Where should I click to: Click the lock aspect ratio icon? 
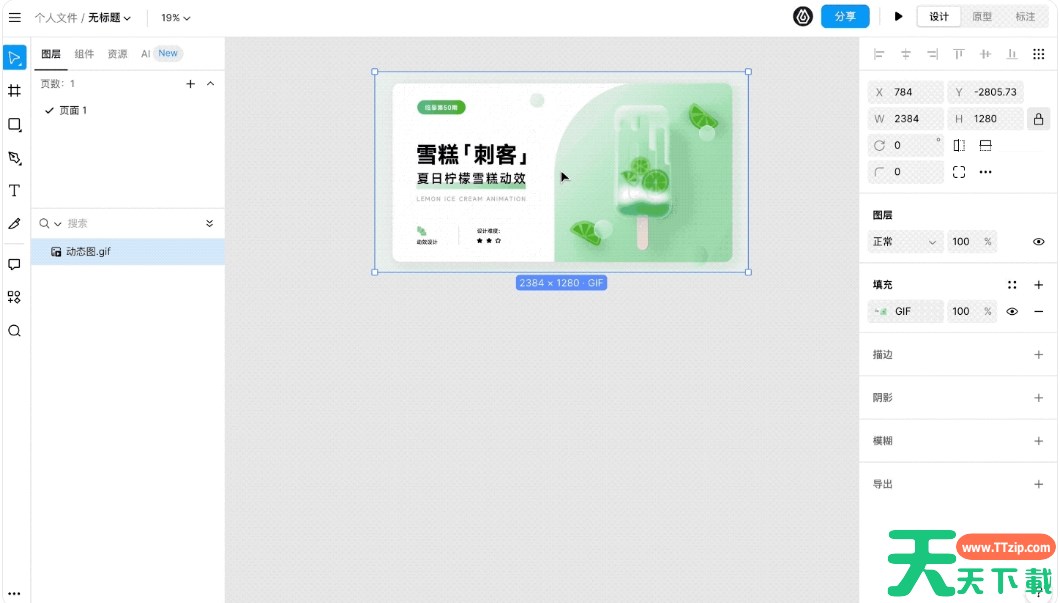[1039, 119]
